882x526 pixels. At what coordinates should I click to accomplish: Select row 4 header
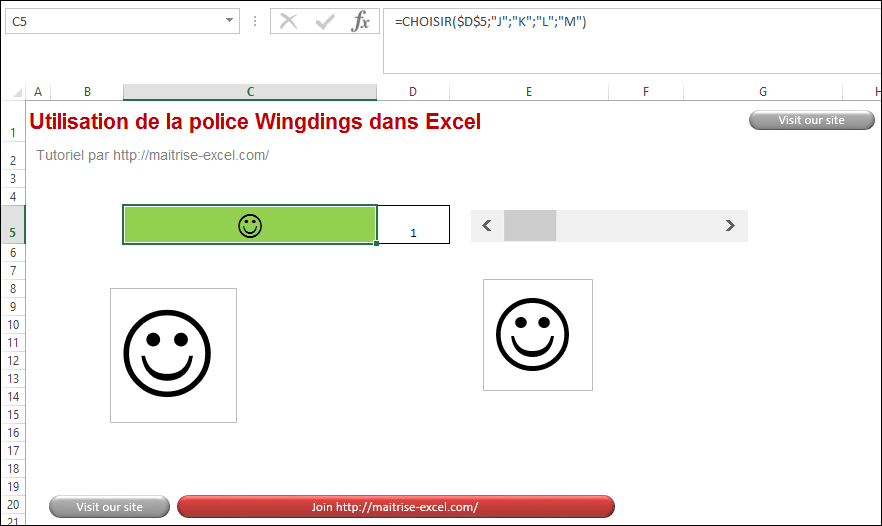coord(13,197)
